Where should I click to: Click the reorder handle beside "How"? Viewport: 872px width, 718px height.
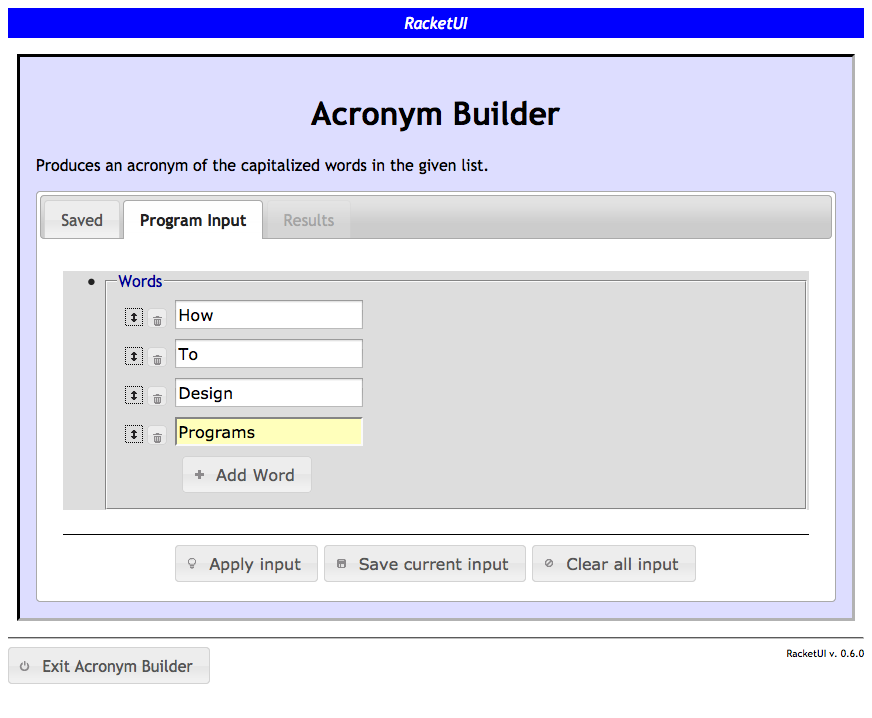coord(134,317)
